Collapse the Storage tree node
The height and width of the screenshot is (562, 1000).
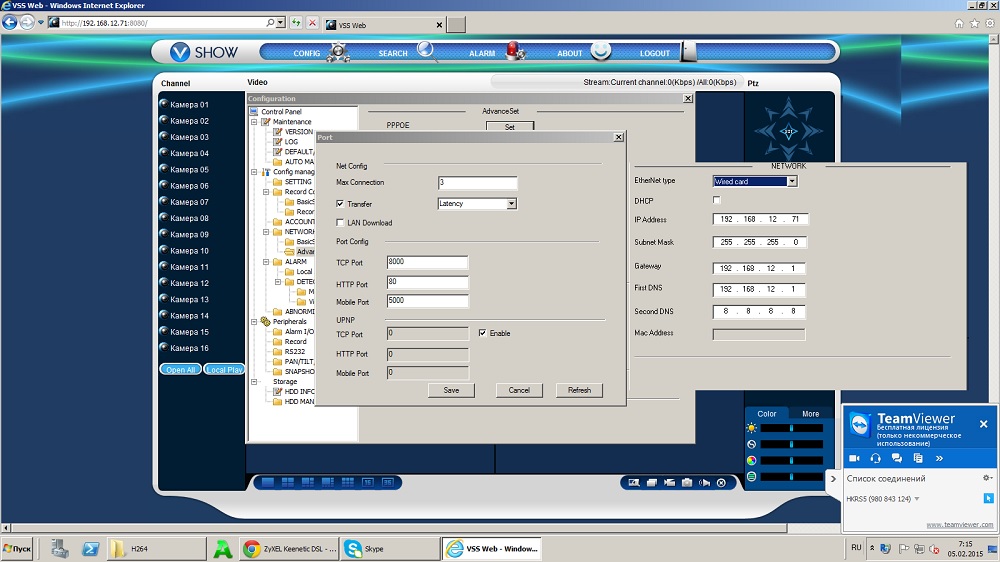click(254, 381)
